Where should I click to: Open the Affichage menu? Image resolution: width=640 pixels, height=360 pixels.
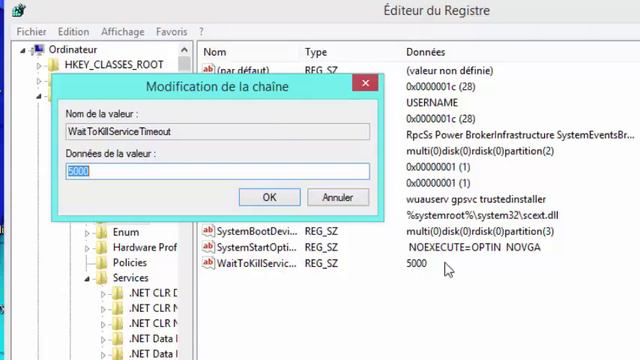click(122, 31)
